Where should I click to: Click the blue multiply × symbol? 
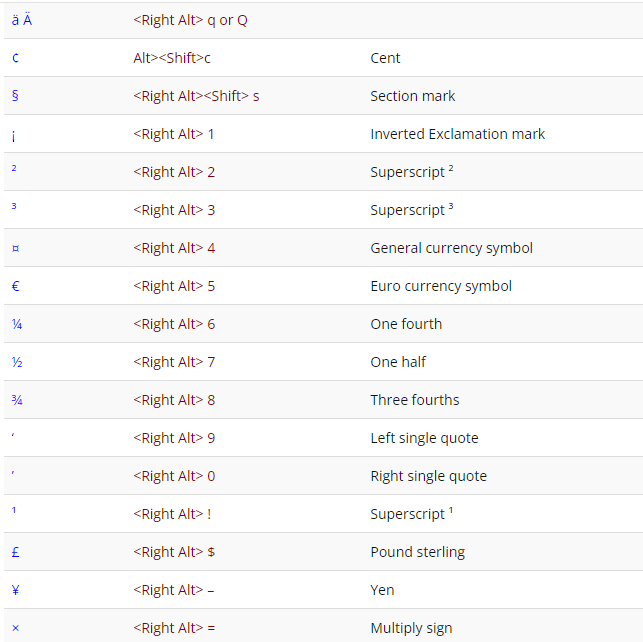click(15, 628)
